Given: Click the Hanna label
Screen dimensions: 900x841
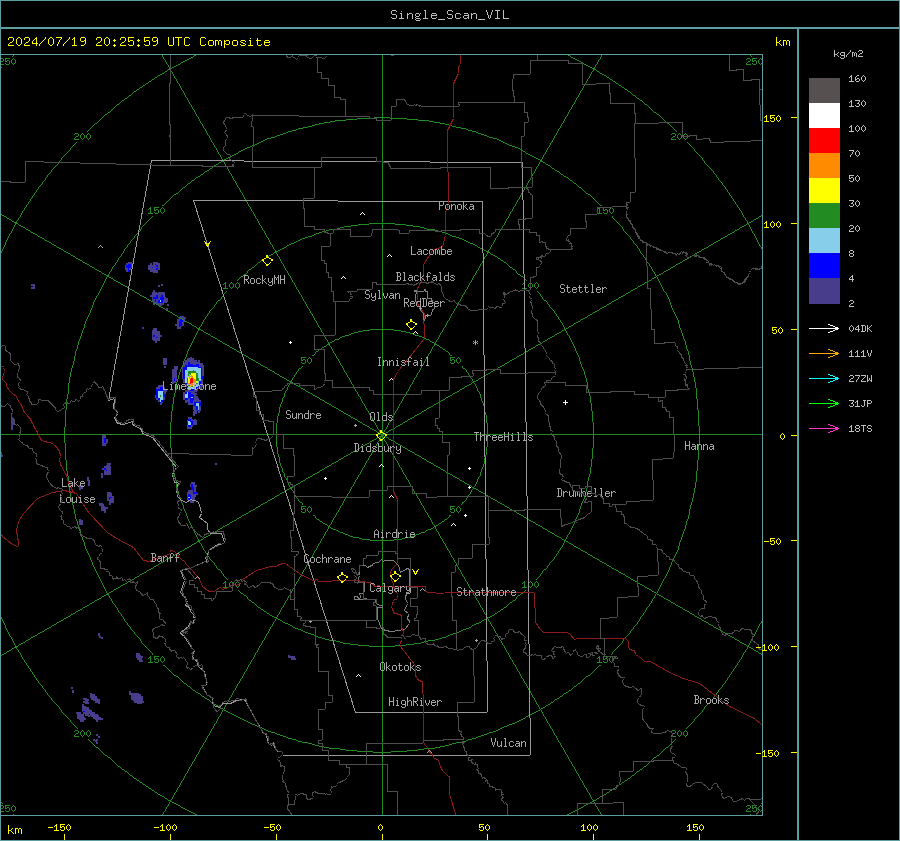Looking at the screenshot, I should pos(699,446).
